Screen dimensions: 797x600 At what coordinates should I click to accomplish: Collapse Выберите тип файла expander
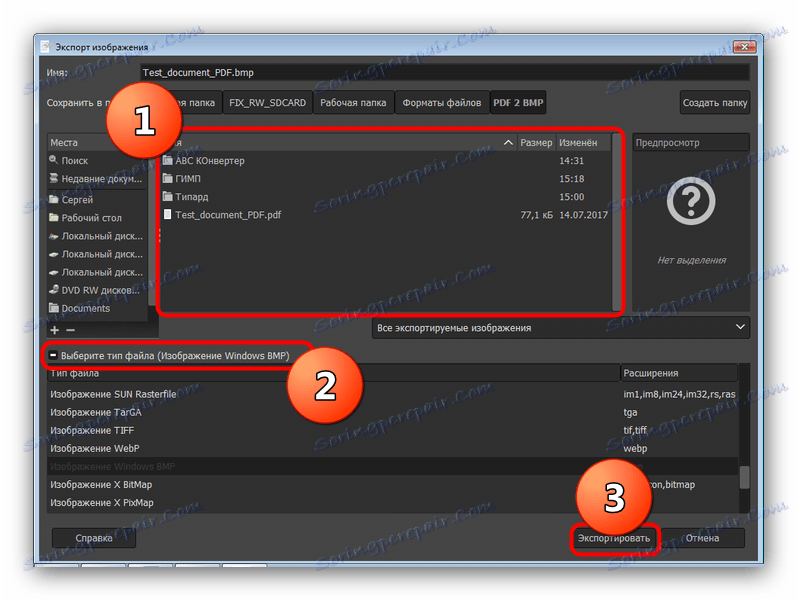point(53,355)
